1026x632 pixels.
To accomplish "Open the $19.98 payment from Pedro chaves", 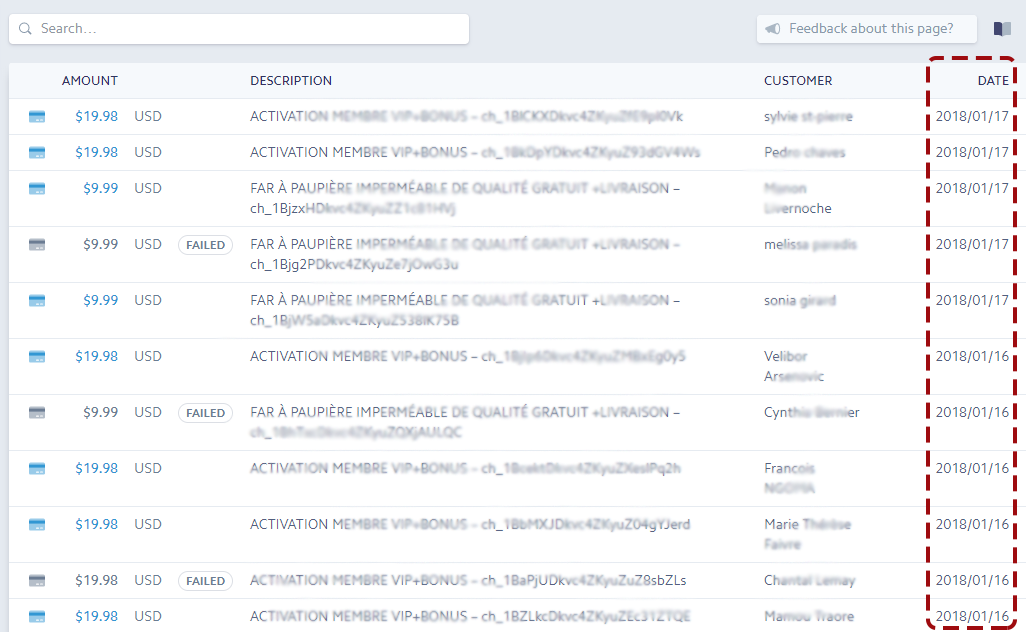I will pyautogui.click(x=96, y=152).
